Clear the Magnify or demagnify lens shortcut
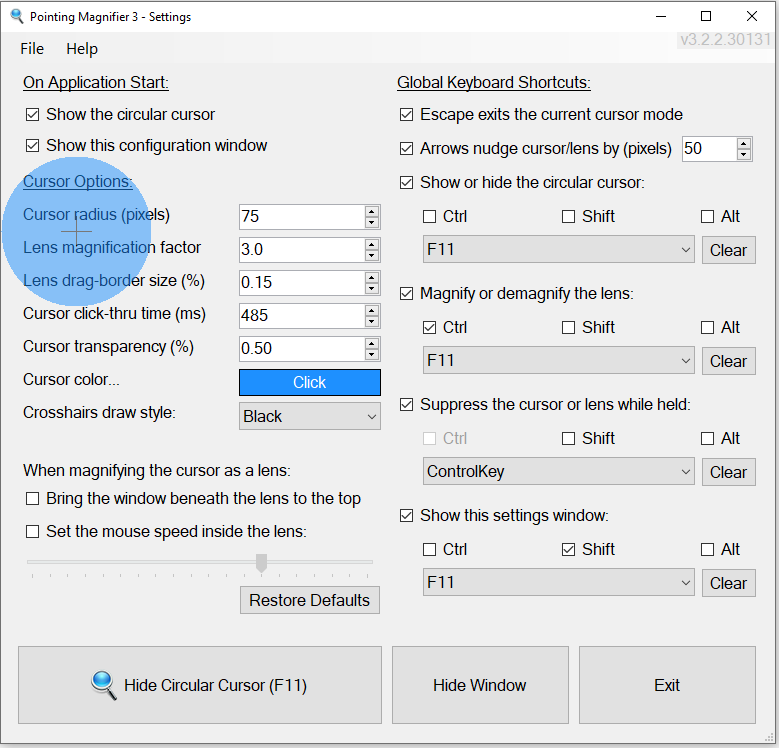Screen dimensions: 779x748 pos(728,361)
